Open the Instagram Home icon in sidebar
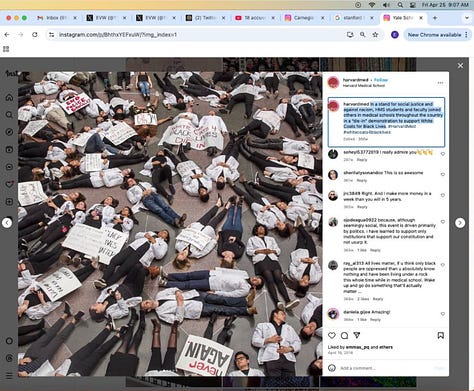Image resolution: width=474 pixels, height=391 pixels. [9, 97]
